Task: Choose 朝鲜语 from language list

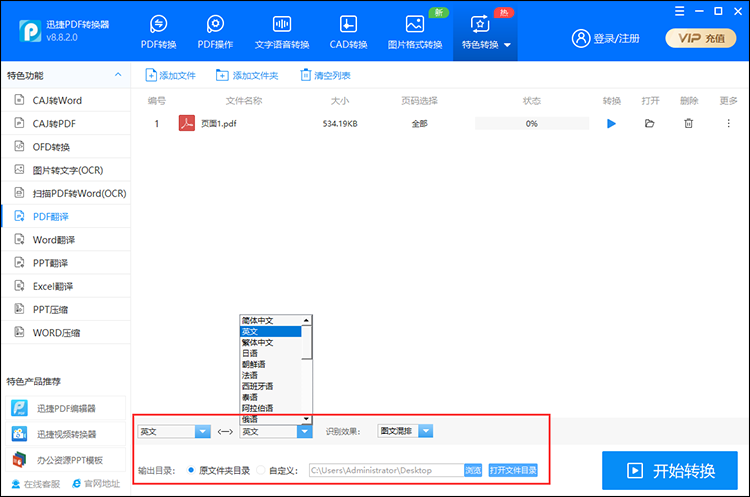Action: coord(271,364)
